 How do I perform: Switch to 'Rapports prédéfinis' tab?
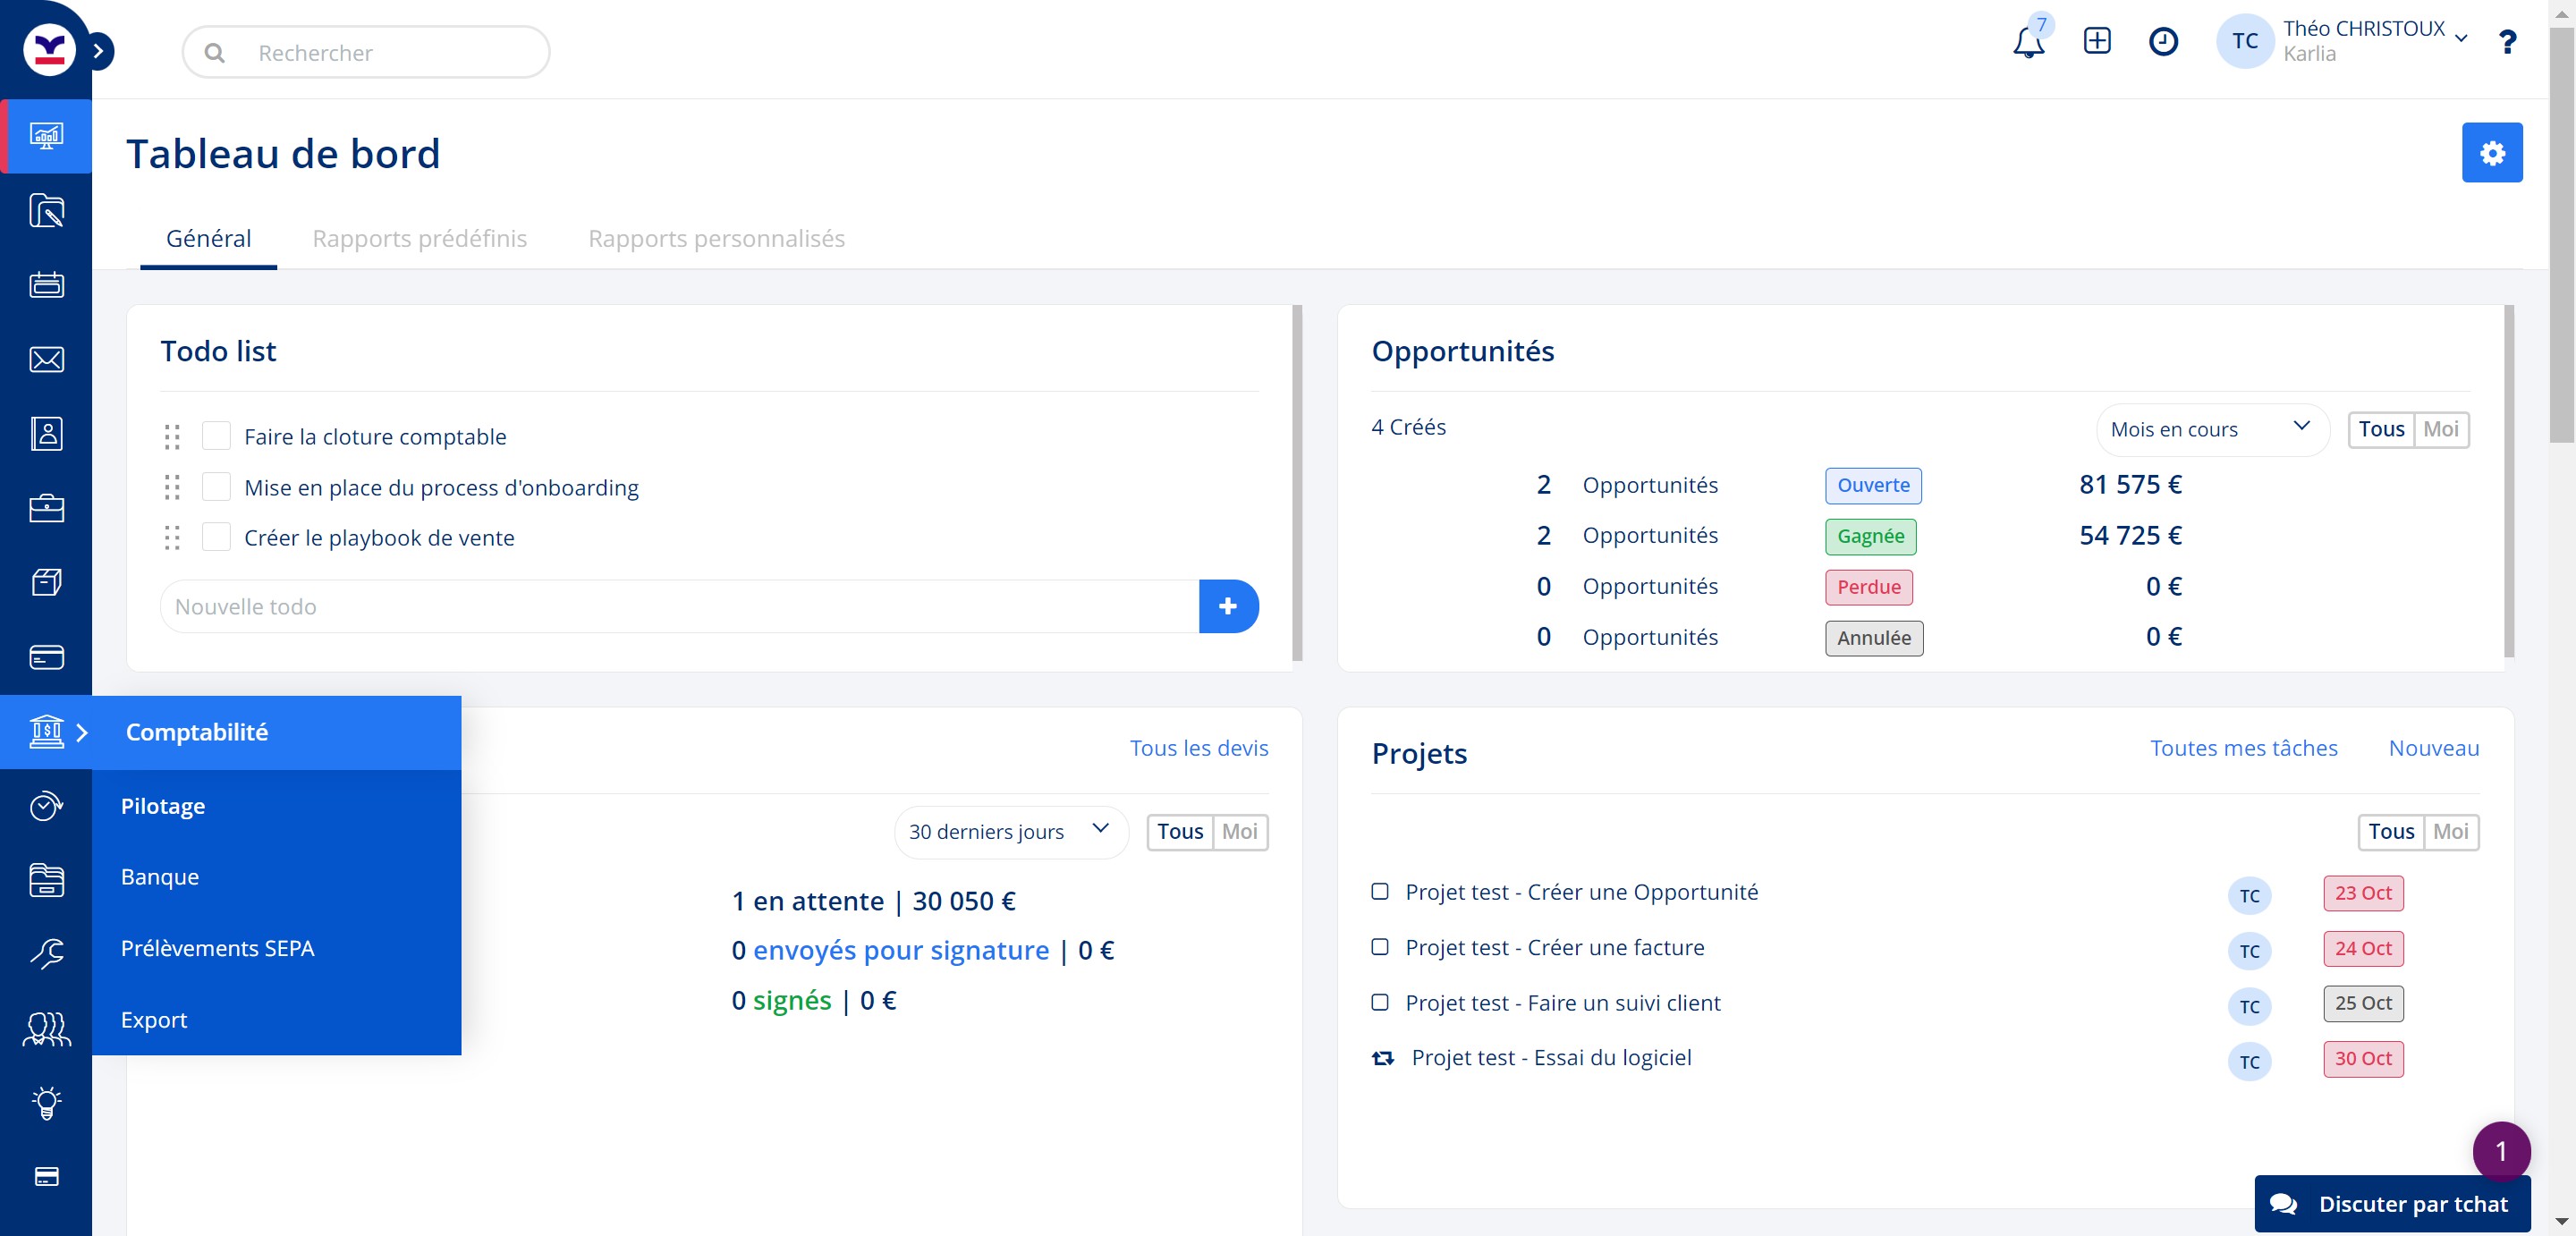tap(419, 238)
